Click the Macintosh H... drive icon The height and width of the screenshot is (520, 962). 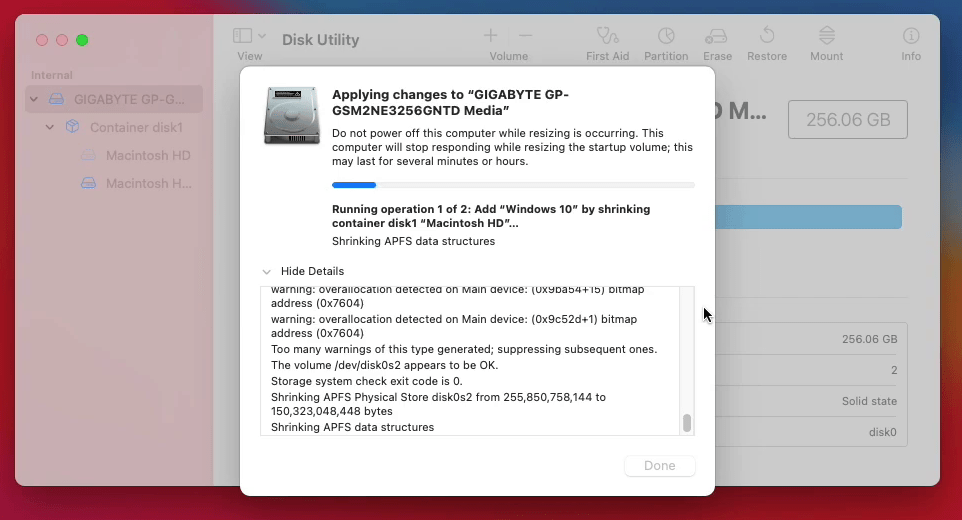tap(88, 183)
